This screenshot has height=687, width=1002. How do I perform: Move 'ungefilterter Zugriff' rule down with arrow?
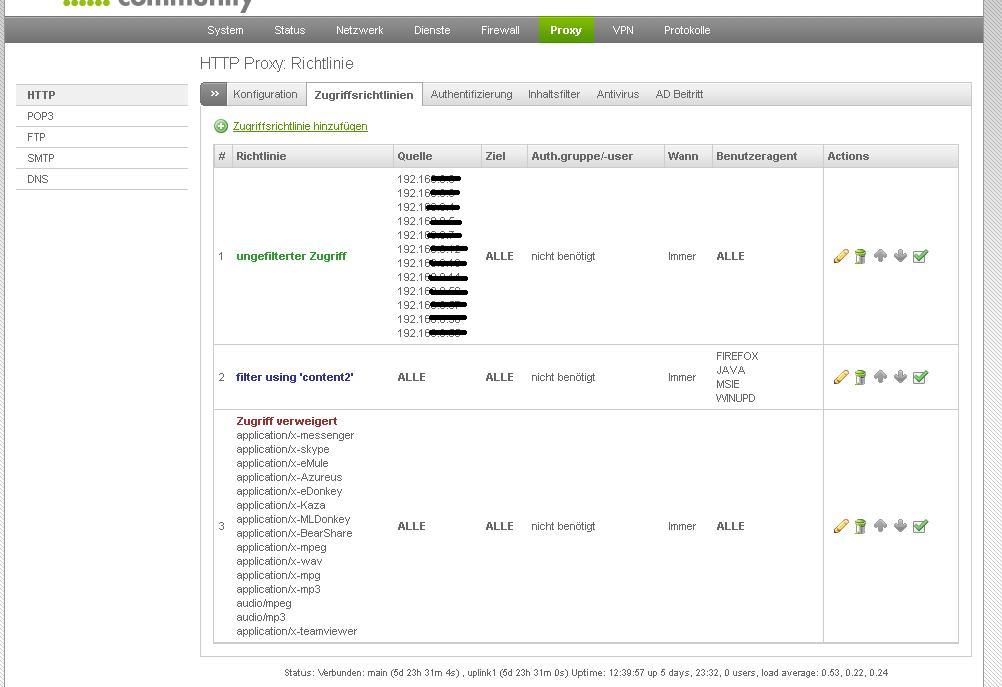900,256
